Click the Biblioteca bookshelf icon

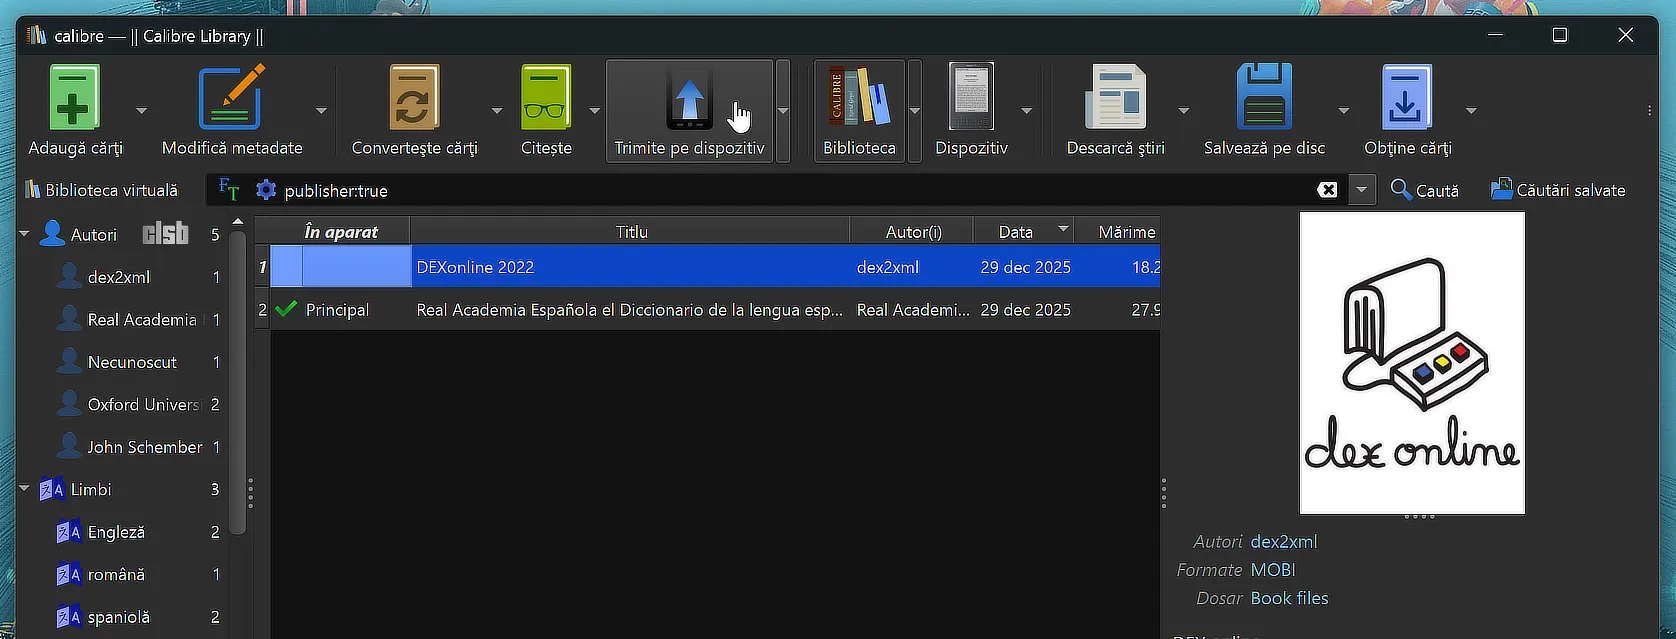pos(858,98)
